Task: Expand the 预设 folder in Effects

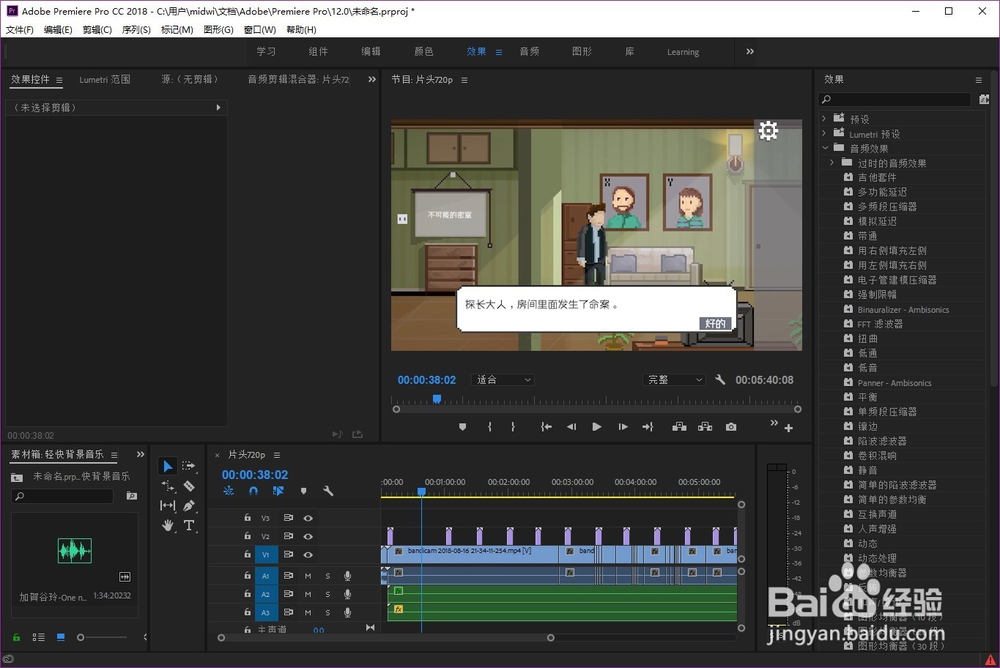Action: click(824, 119)
